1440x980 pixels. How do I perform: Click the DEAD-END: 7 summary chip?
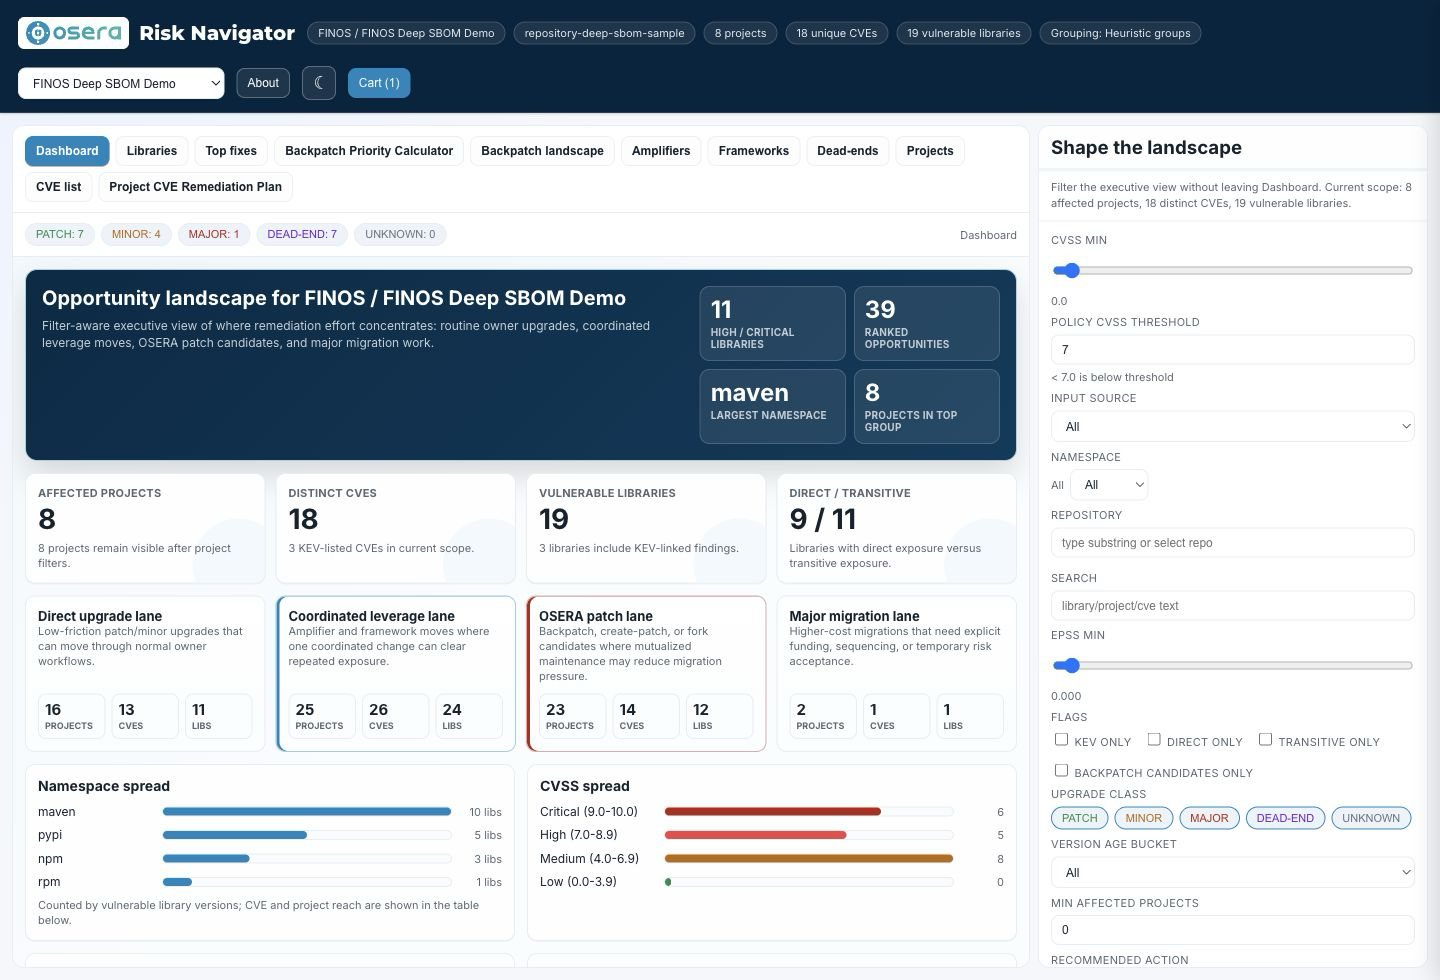[x=302, y=234]
